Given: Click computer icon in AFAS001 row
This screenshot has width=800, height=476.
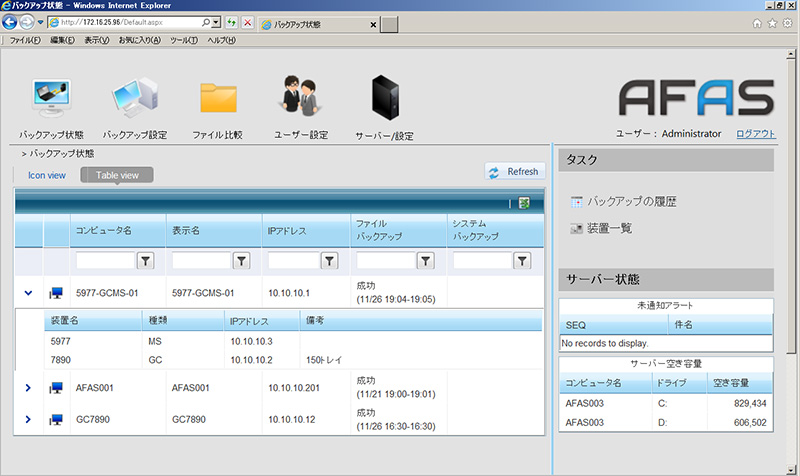Looking at the screenshot, I should click(56, 388).
